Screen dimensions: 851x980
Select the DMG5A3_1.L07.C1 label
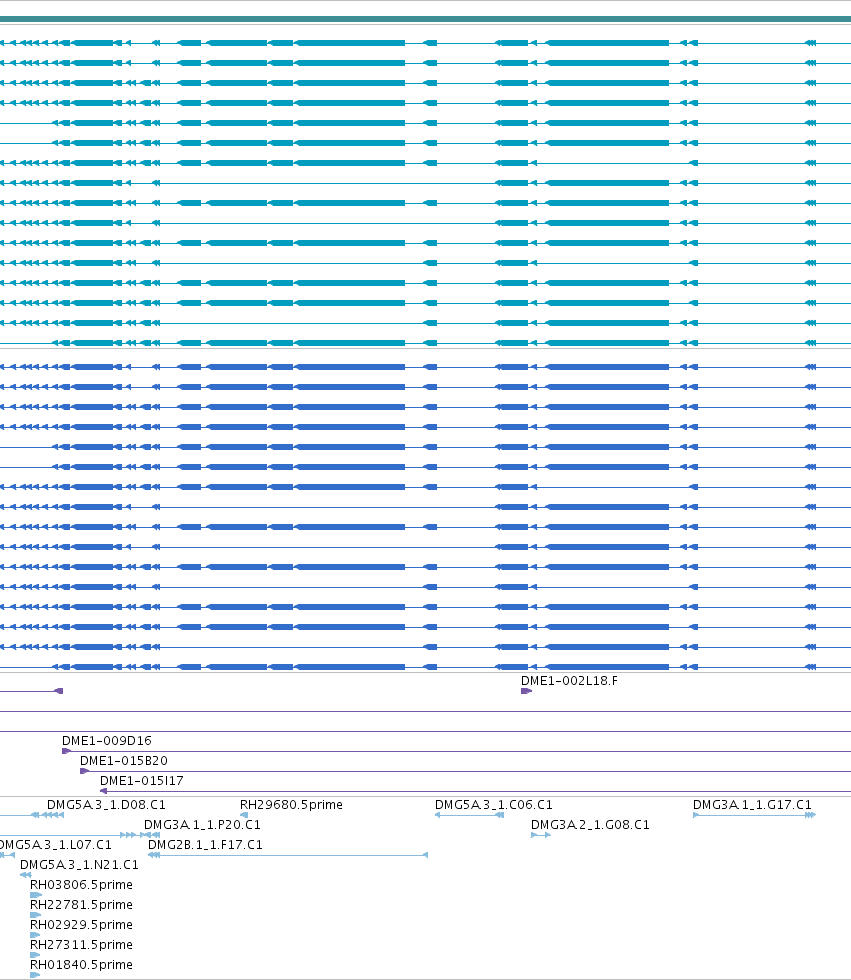pyautogui.click(x=56, y=844)
